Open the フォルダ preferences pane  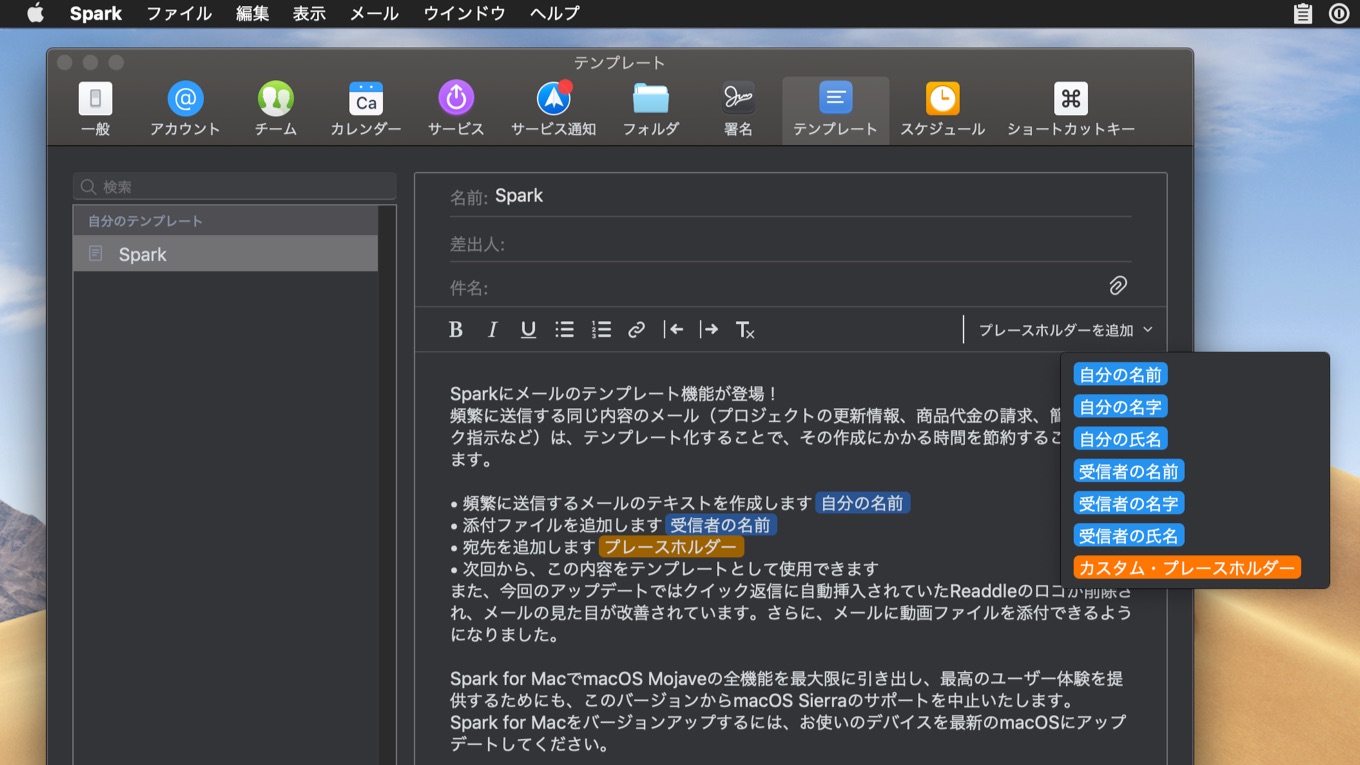(651, 110)
